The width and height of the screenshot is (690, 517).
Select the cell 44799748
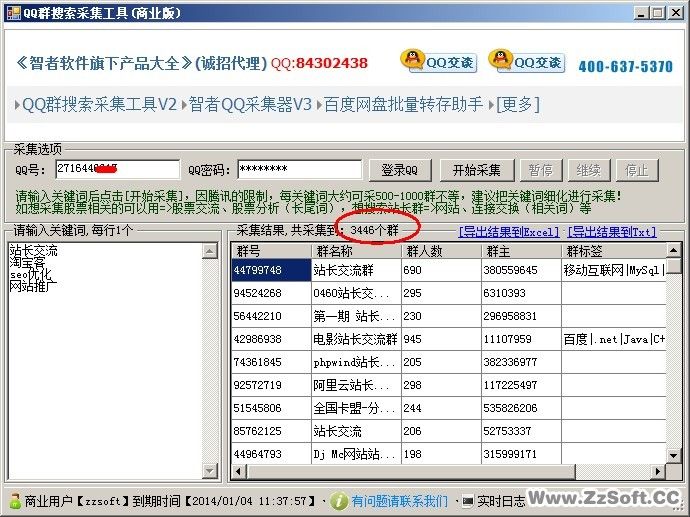272,270
